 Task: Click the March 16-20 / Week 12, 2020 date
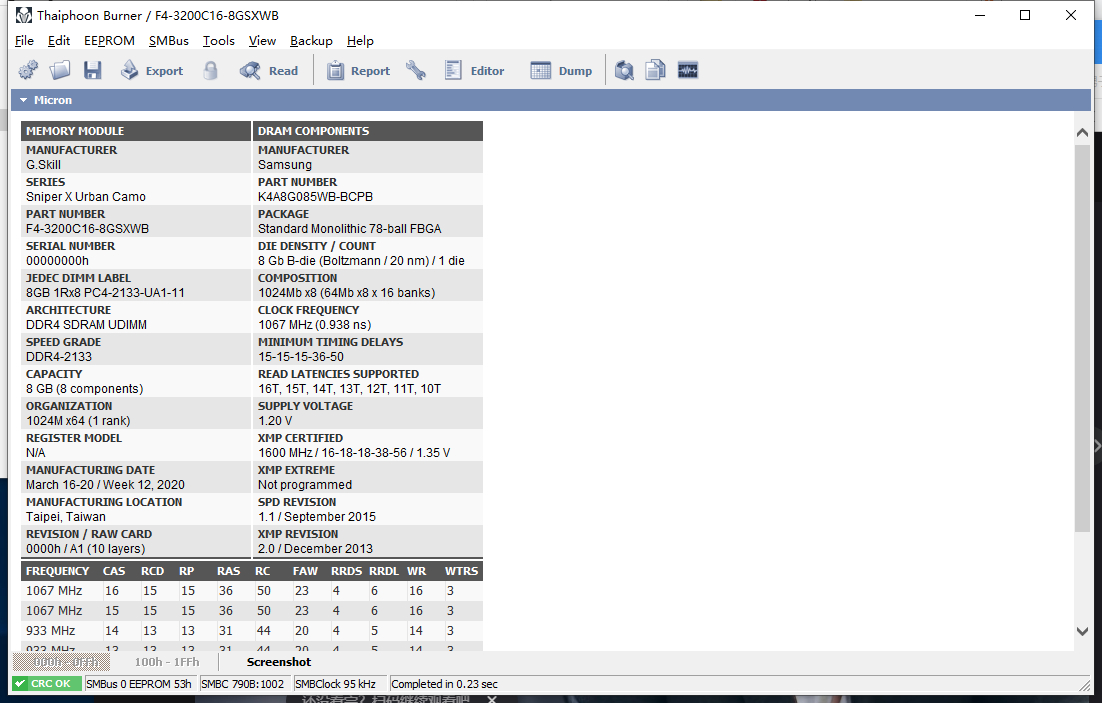coord(105,484)
